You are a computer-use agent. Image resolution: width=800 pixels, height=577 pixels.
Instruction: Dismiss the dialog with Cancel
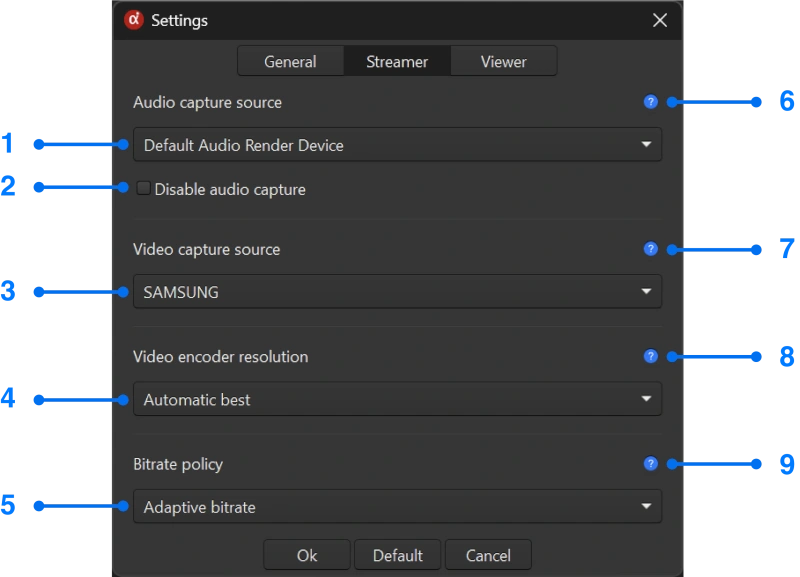488,555
